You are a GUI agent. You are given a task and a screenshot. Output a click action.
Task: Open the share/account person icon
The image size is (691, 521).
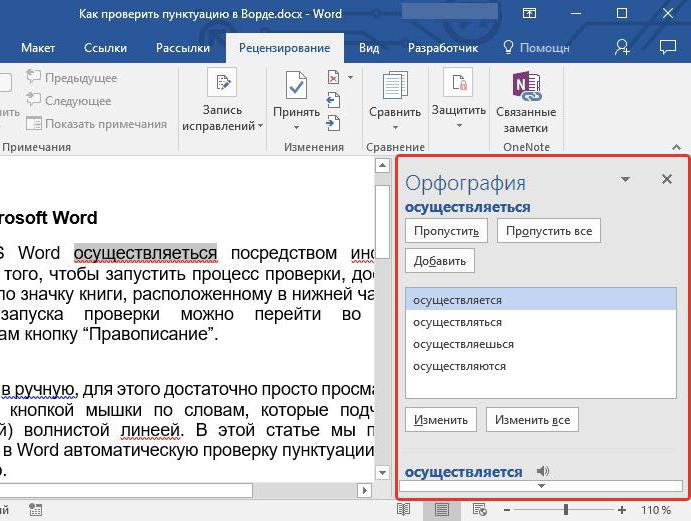point(622,47)
